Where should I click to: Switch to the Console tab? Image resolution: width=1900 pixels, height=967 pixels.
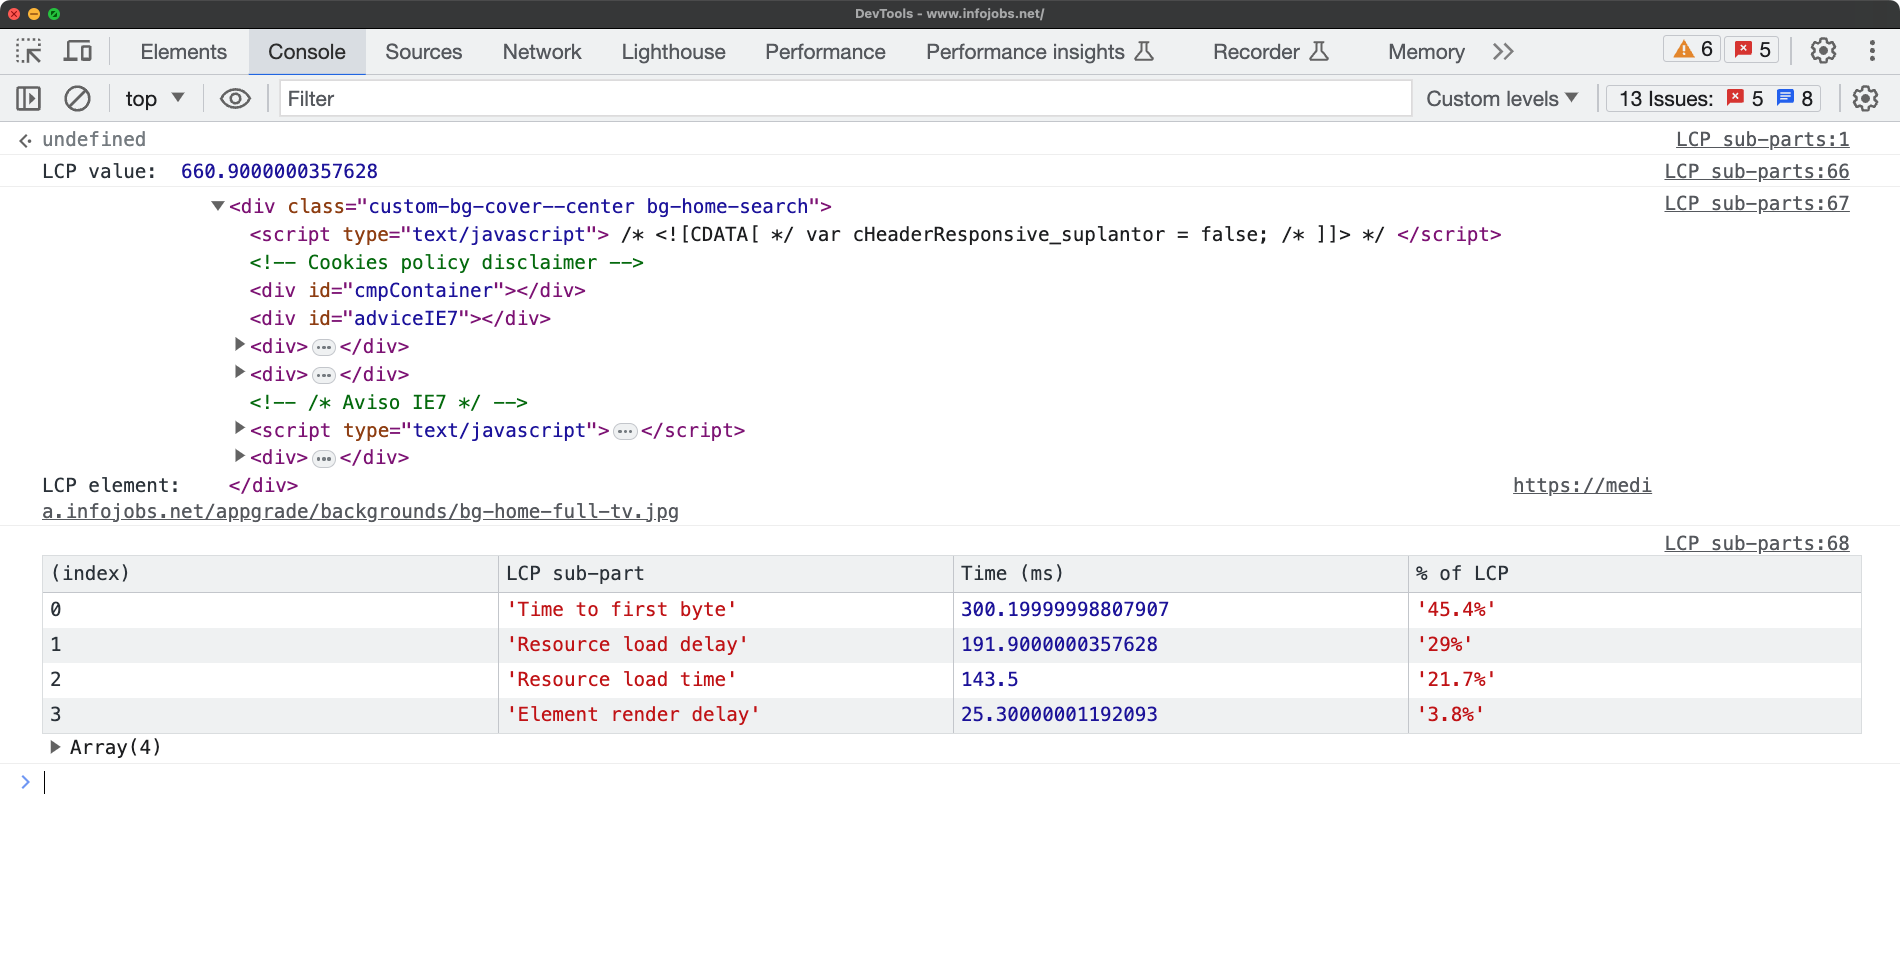[x=307, y=51]
